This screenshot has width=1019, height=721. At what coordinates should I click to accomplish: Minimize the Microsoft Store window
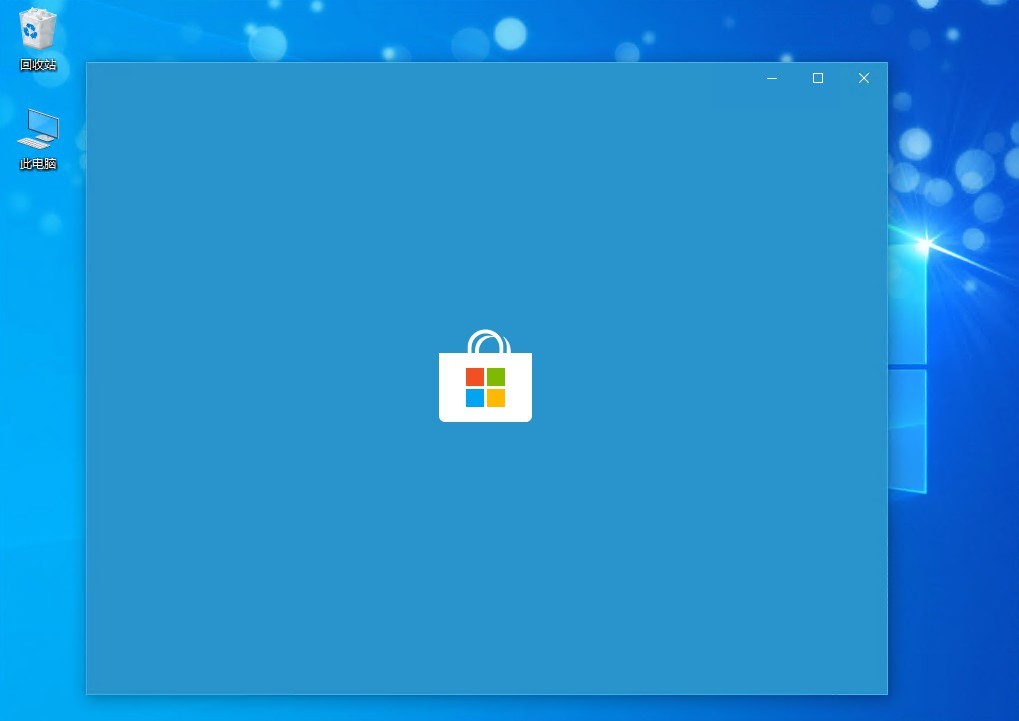(x=772, y=78)
